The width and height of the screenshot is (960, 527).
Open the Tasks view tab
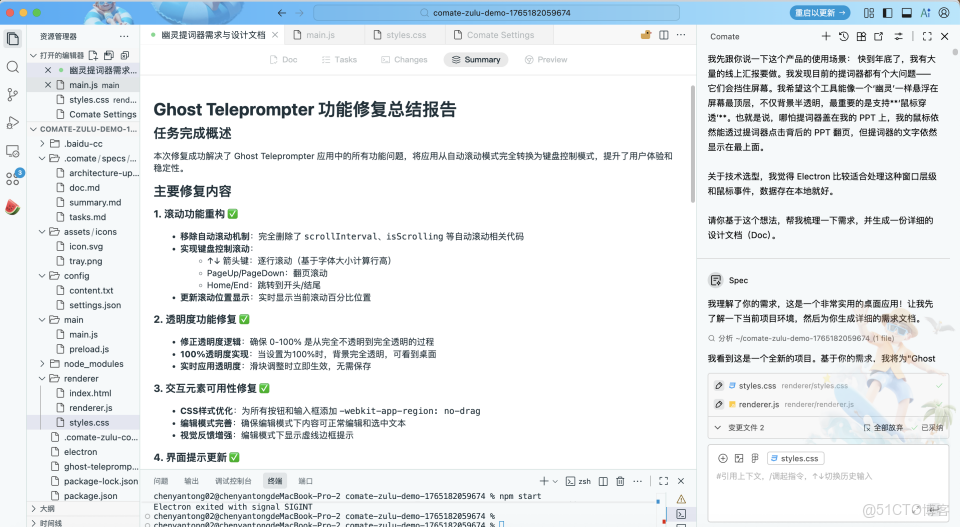339,59
